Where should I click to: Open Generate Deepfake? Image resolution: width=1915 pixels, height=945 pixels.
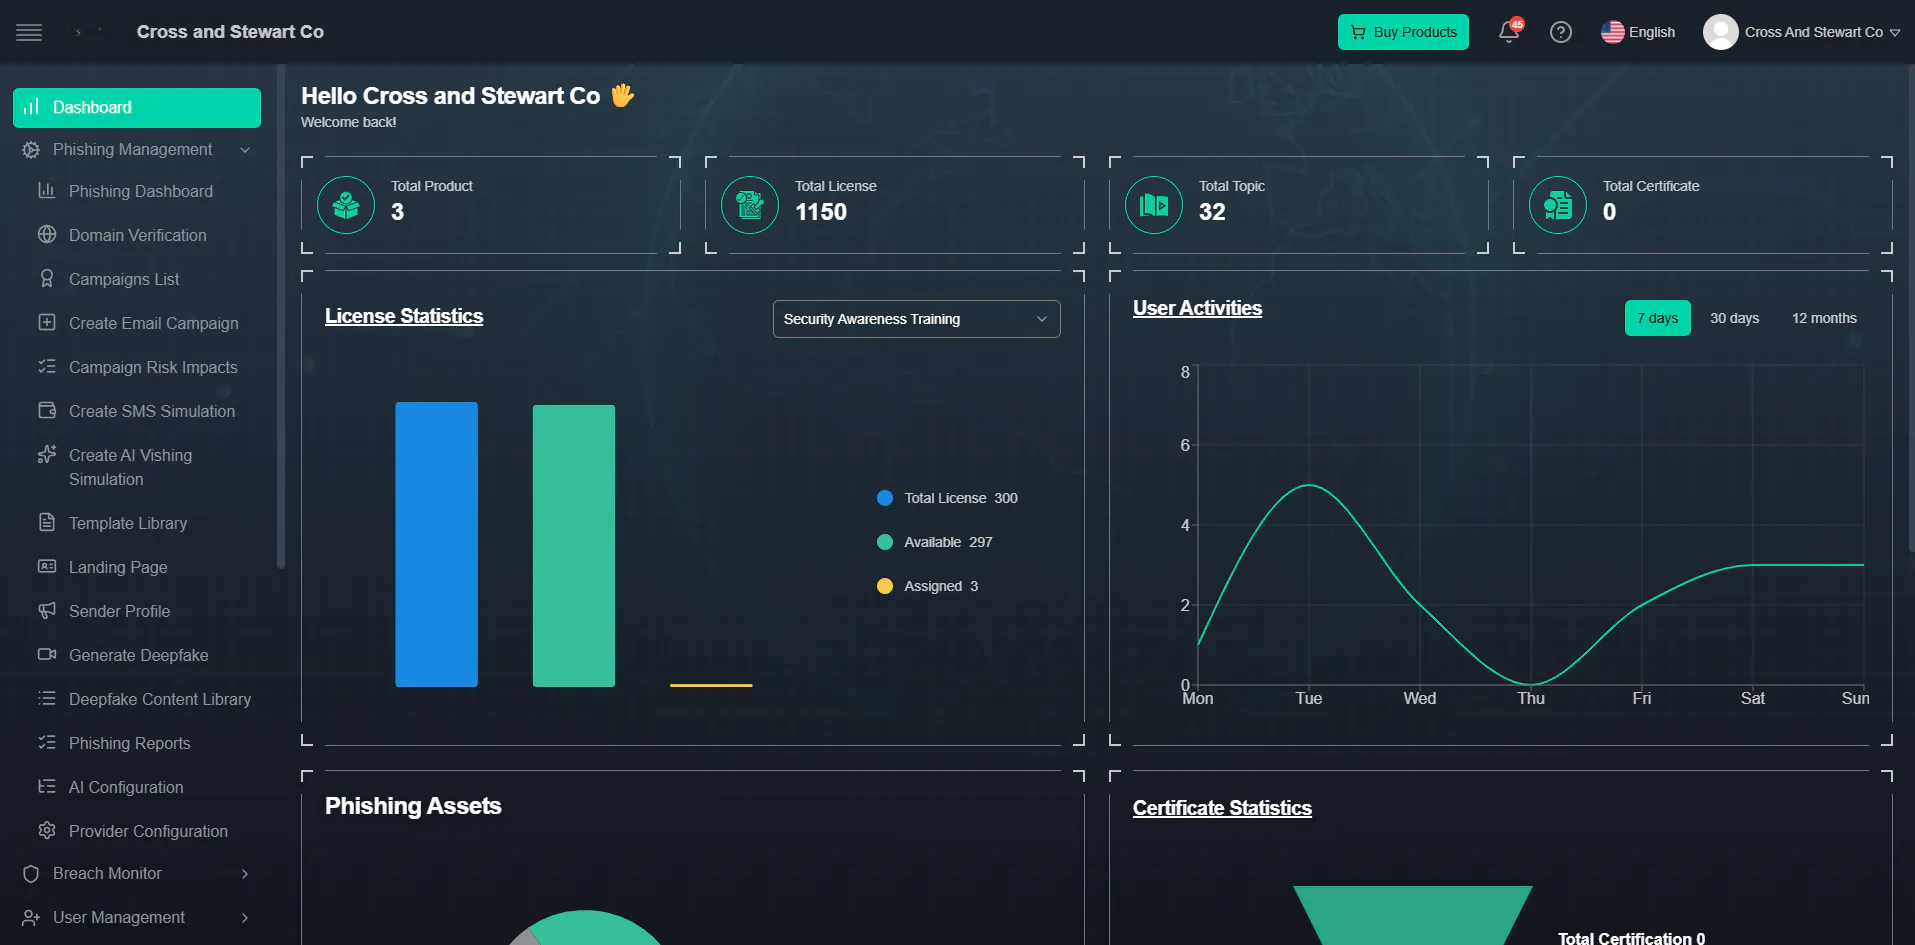pyautogui.click(x=137, y=655)
